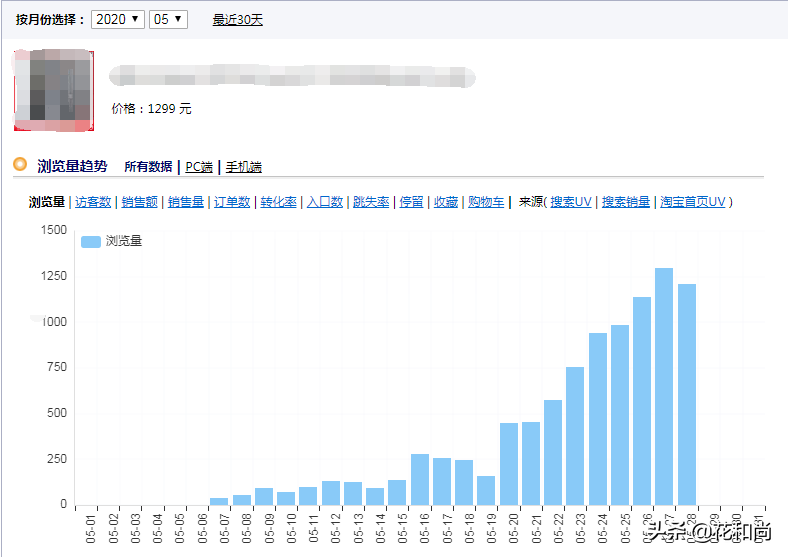The width and height of the screenshot is (788, 557).
Task: Select the 所有数据 tab
Action: (148, 167)
